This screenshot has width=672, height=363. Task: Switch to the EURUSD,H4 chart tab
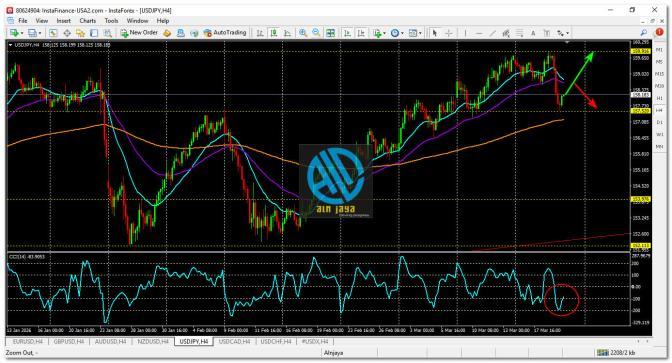point(28,342)
